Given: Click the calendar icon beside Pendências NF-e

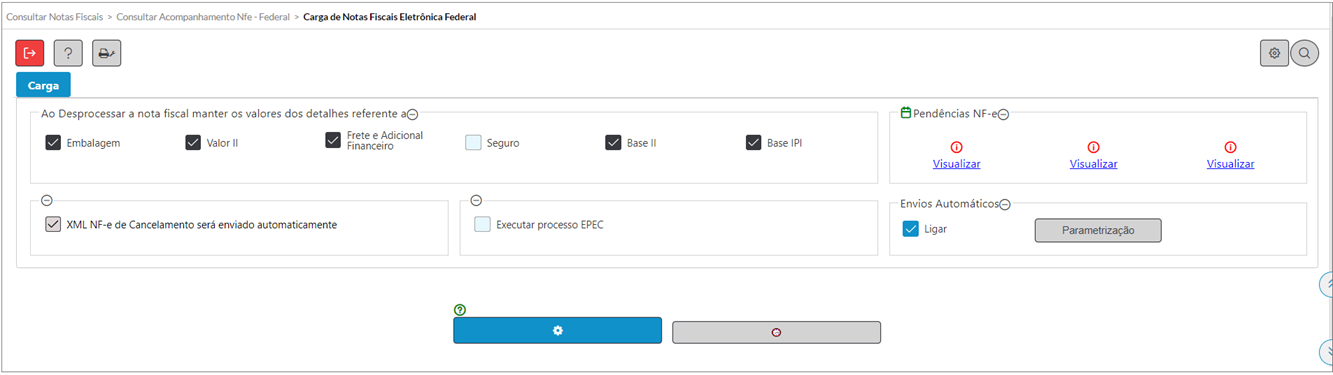Looking at the screenshot, I should (x=906, y=113).
